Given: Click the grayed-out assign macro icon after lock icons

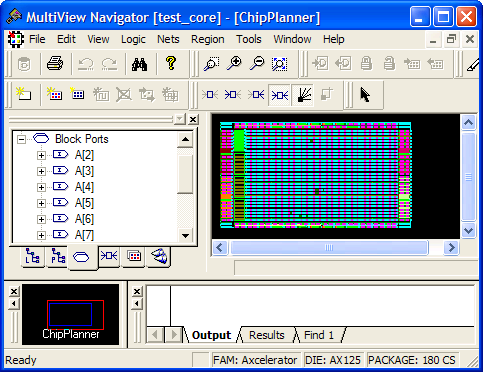Looking at the screenshot, I should (412, 63).
